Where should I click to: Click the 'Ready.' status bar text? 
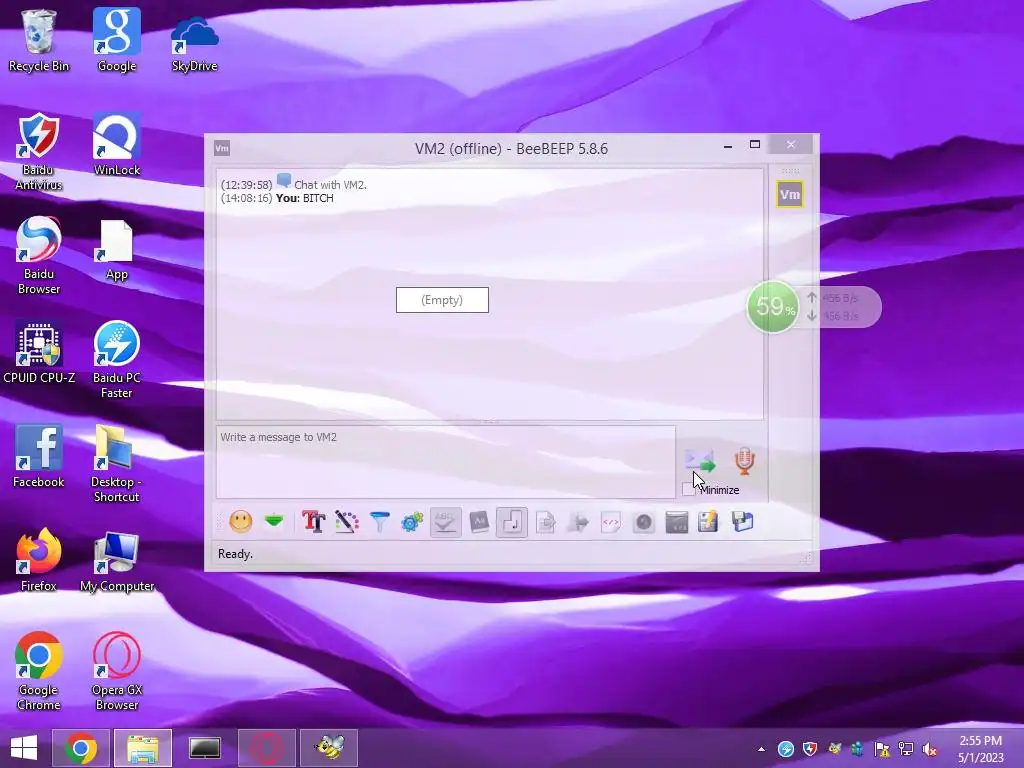235,554
